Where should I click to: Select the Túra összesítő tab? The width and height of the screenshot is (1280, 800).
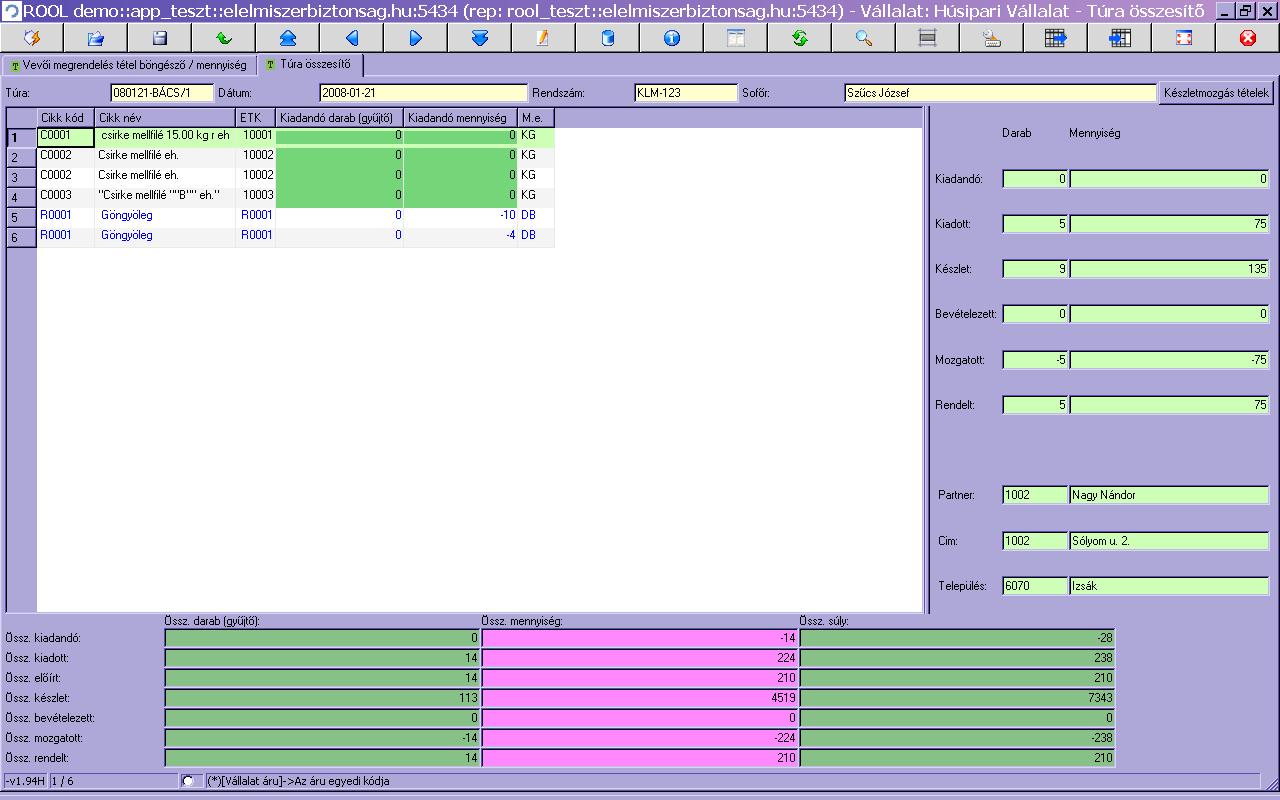[309, 65]
